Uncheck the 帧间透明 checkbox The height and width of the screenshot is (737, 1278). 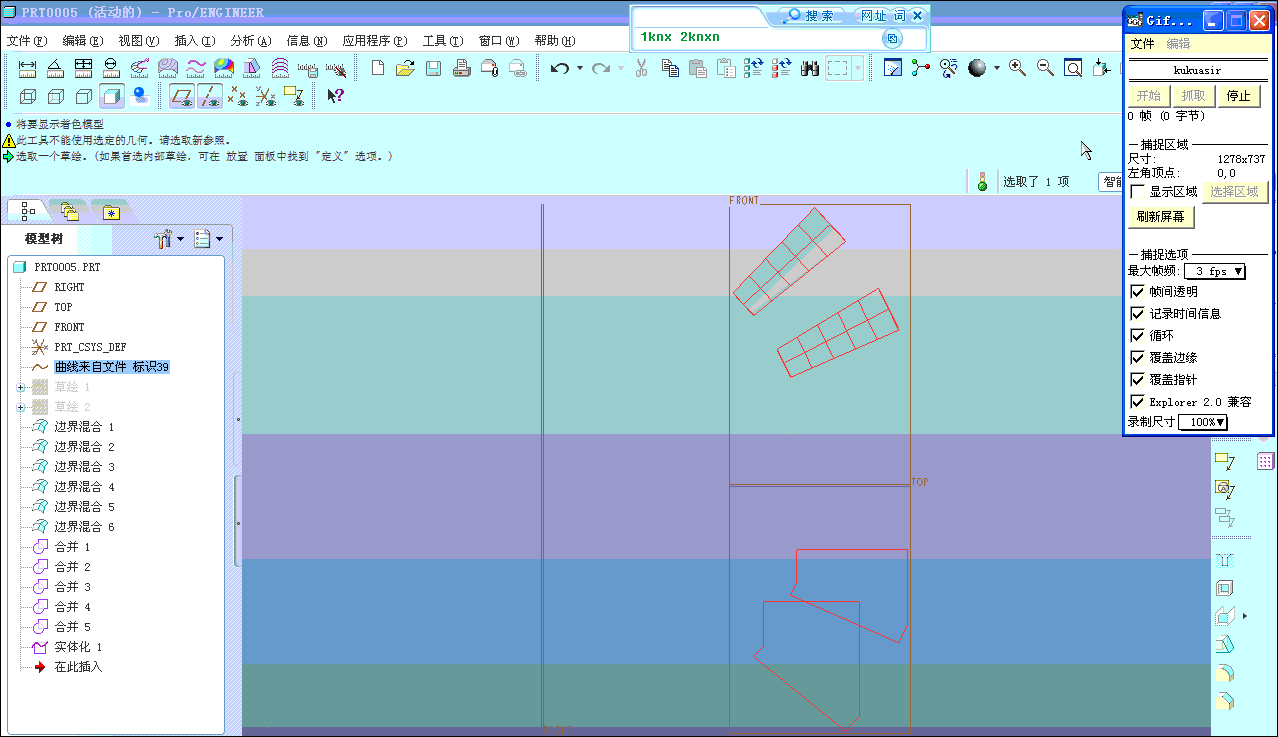[x=1137, y=292]
